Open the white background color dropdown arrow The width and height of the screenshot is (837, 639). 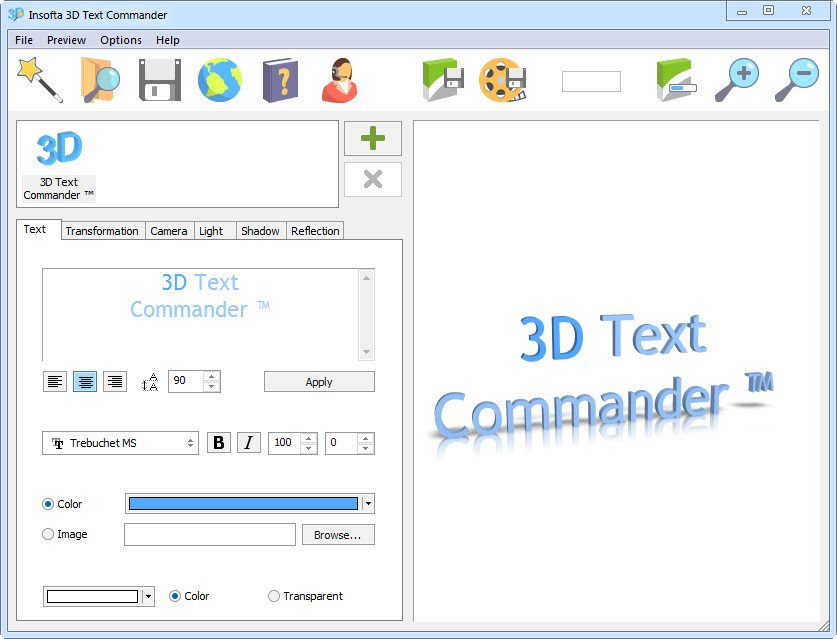[x=148, y=596]
